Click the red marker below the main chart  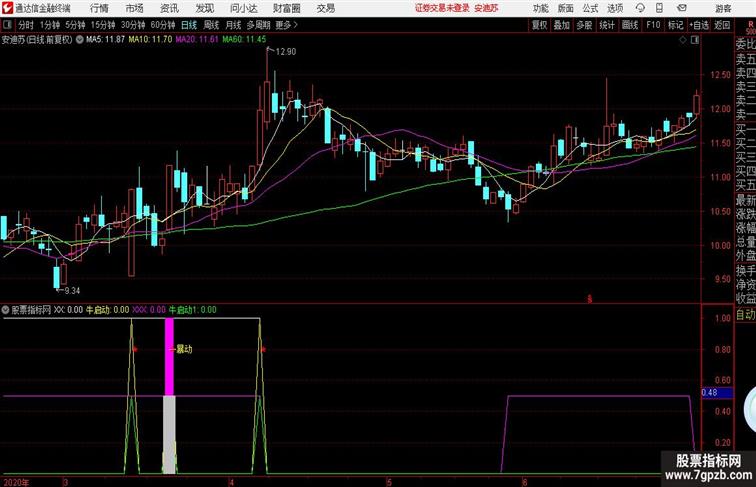tap(589, 299)
